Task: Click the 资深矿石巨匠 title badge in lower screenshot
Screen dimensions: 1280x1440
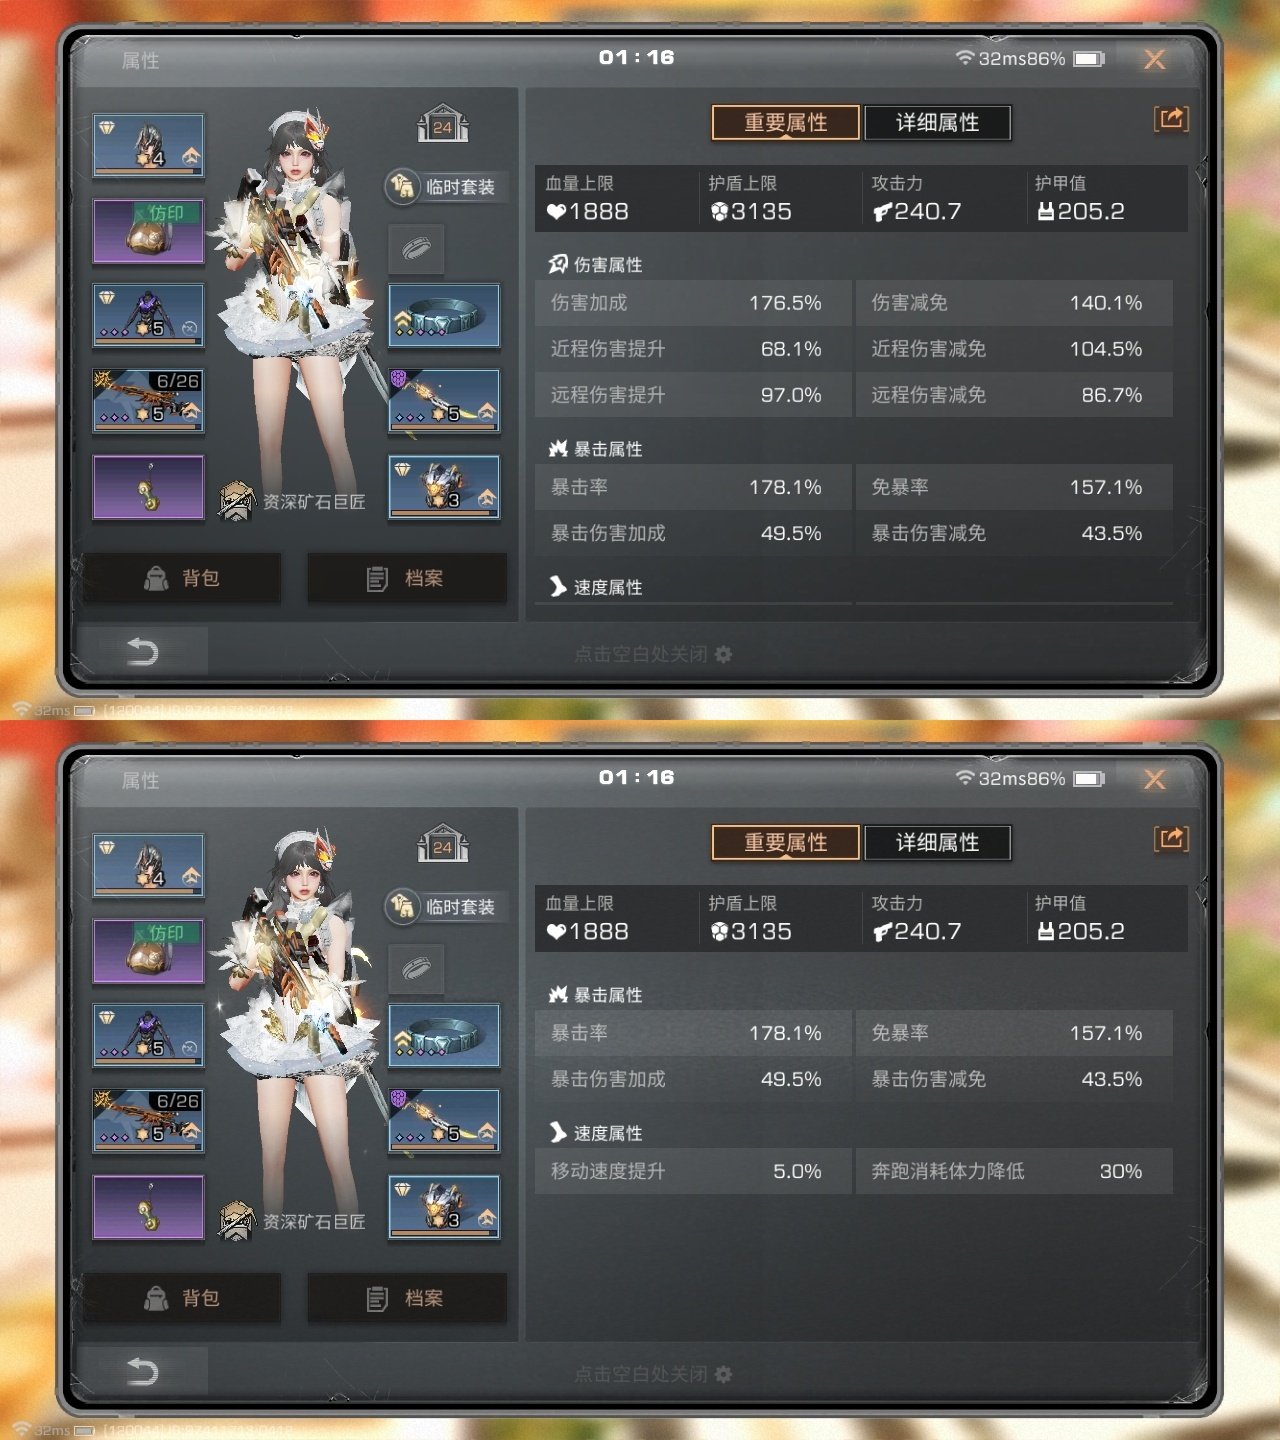Action: [x=292, y=1221]
